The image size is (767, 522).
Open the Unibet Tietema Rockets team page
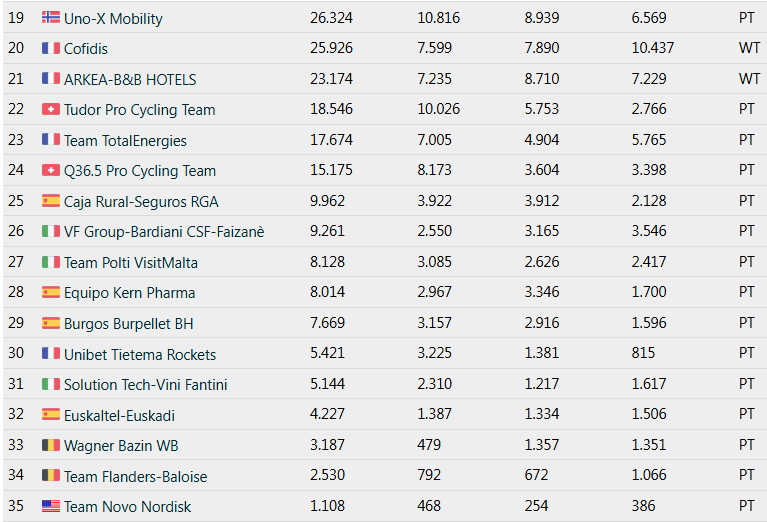(140, 354)
